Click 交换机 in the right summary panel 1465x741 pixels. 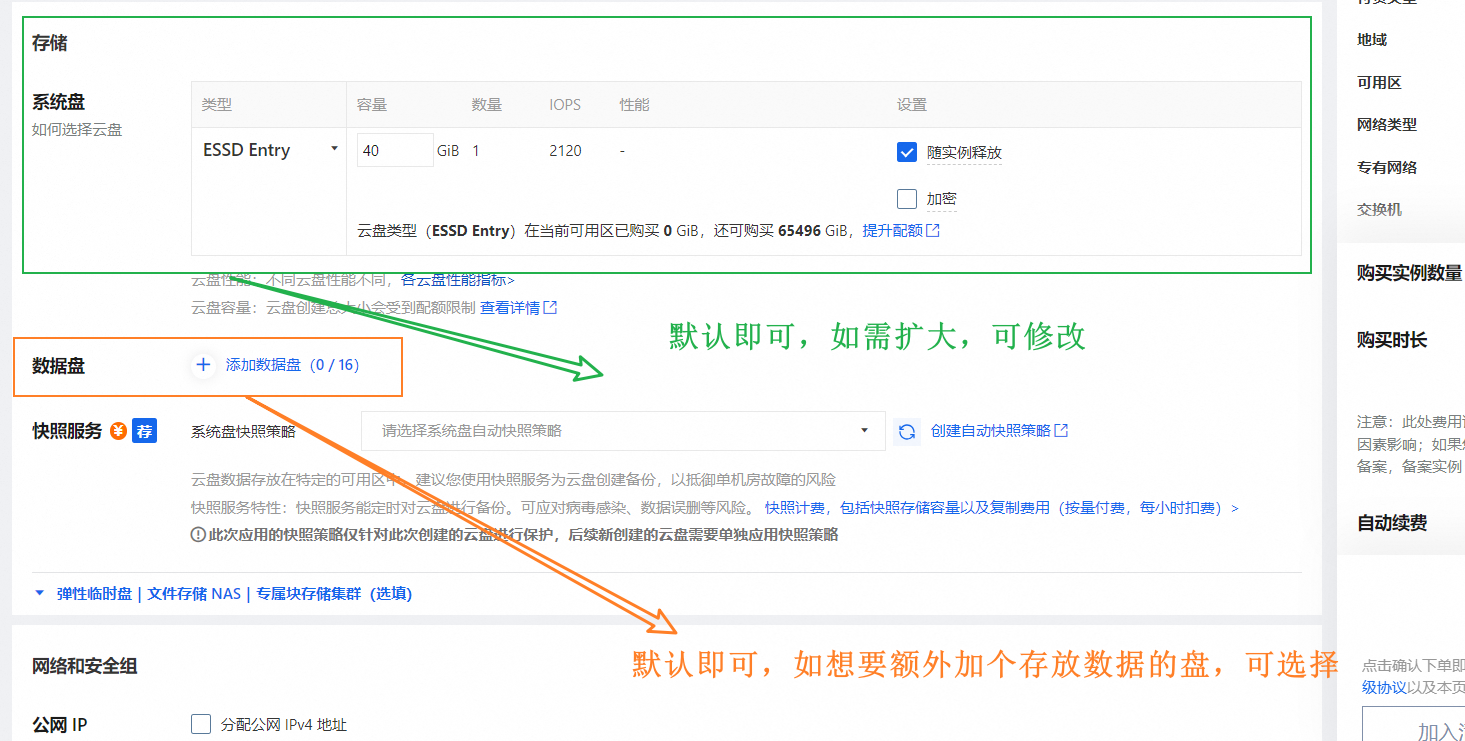pyautogui.click(x=1379, y=210)
